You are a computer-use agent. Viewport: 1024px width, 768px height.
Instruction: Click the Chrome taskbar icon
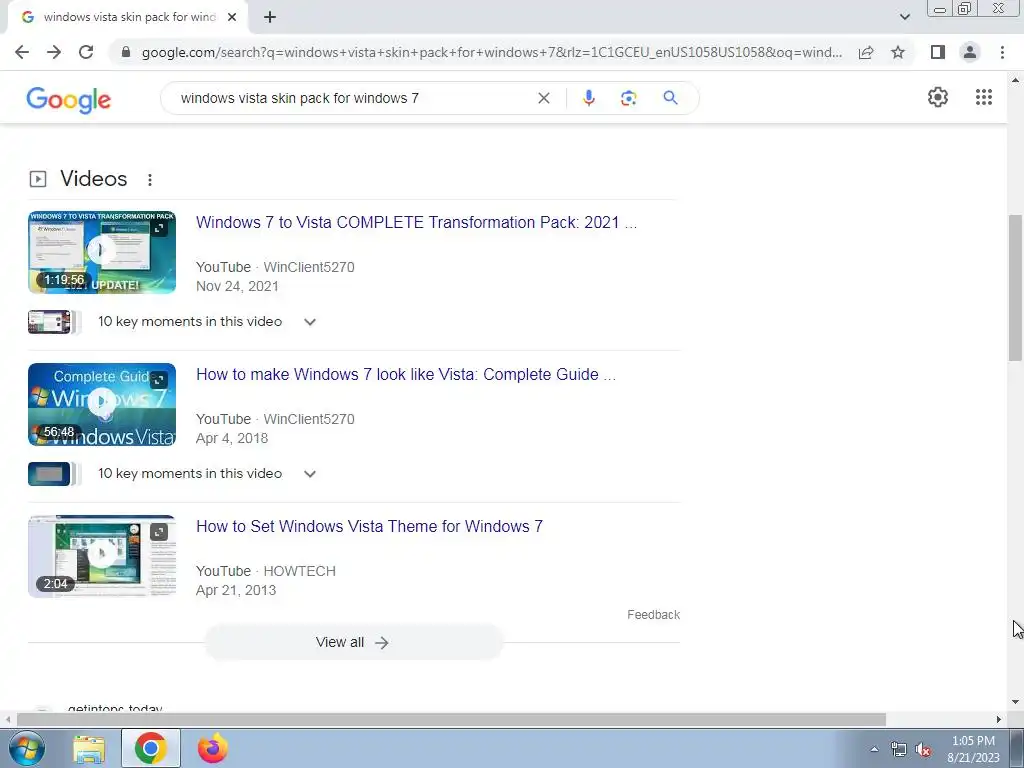click(x=151, y=748)
